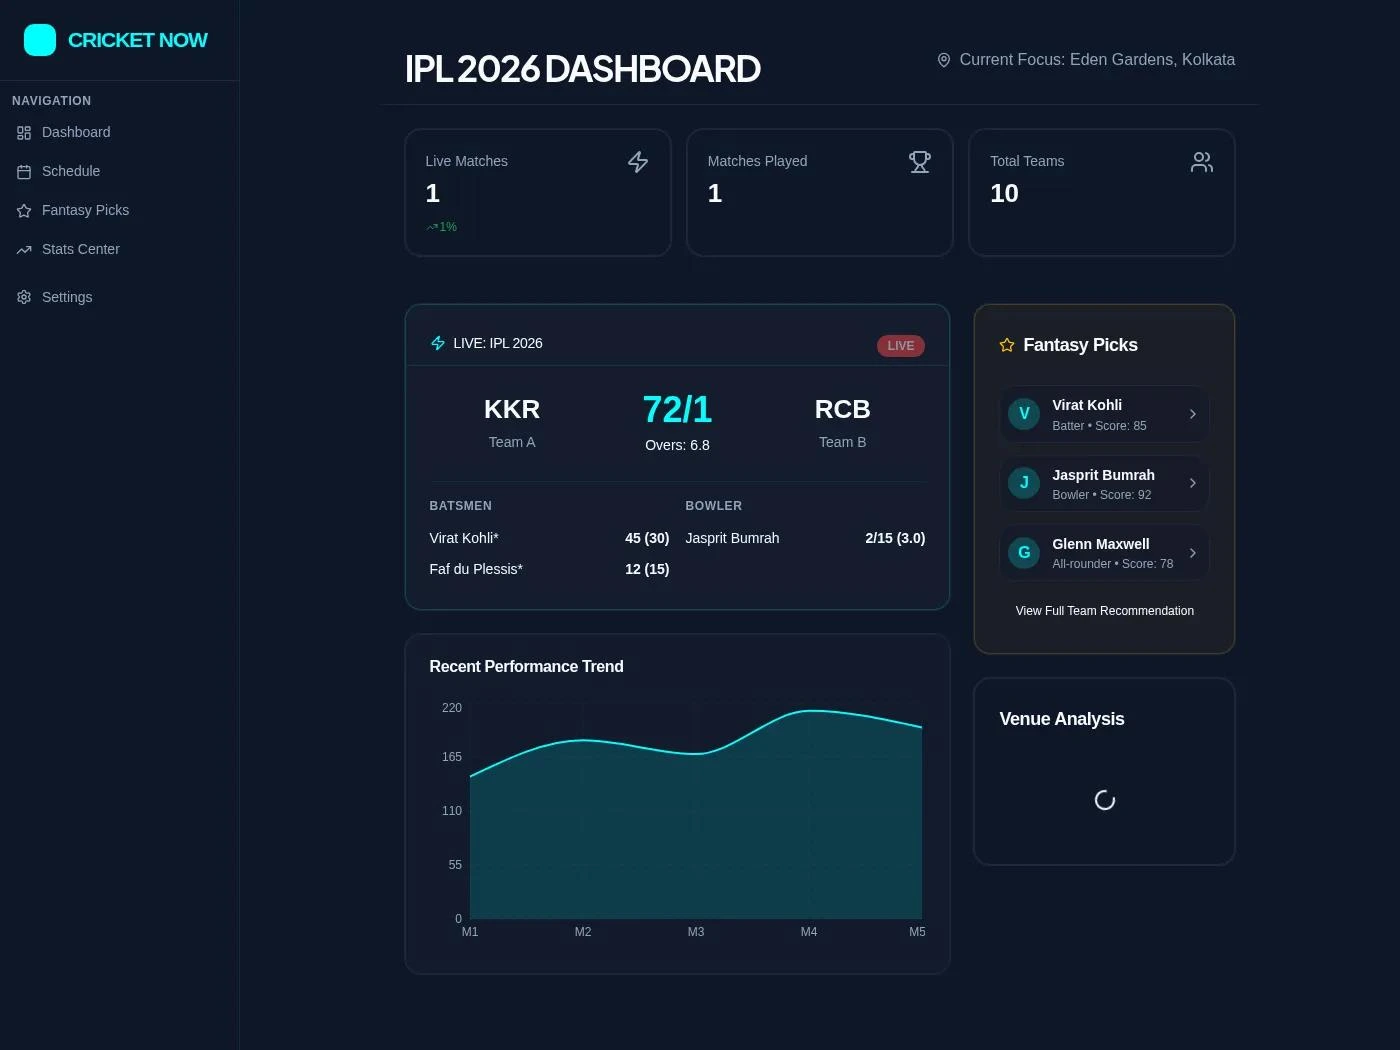Click the 45 (30) batting score
Screen dimensions: 1400x1050
click(x=647, y=538)
